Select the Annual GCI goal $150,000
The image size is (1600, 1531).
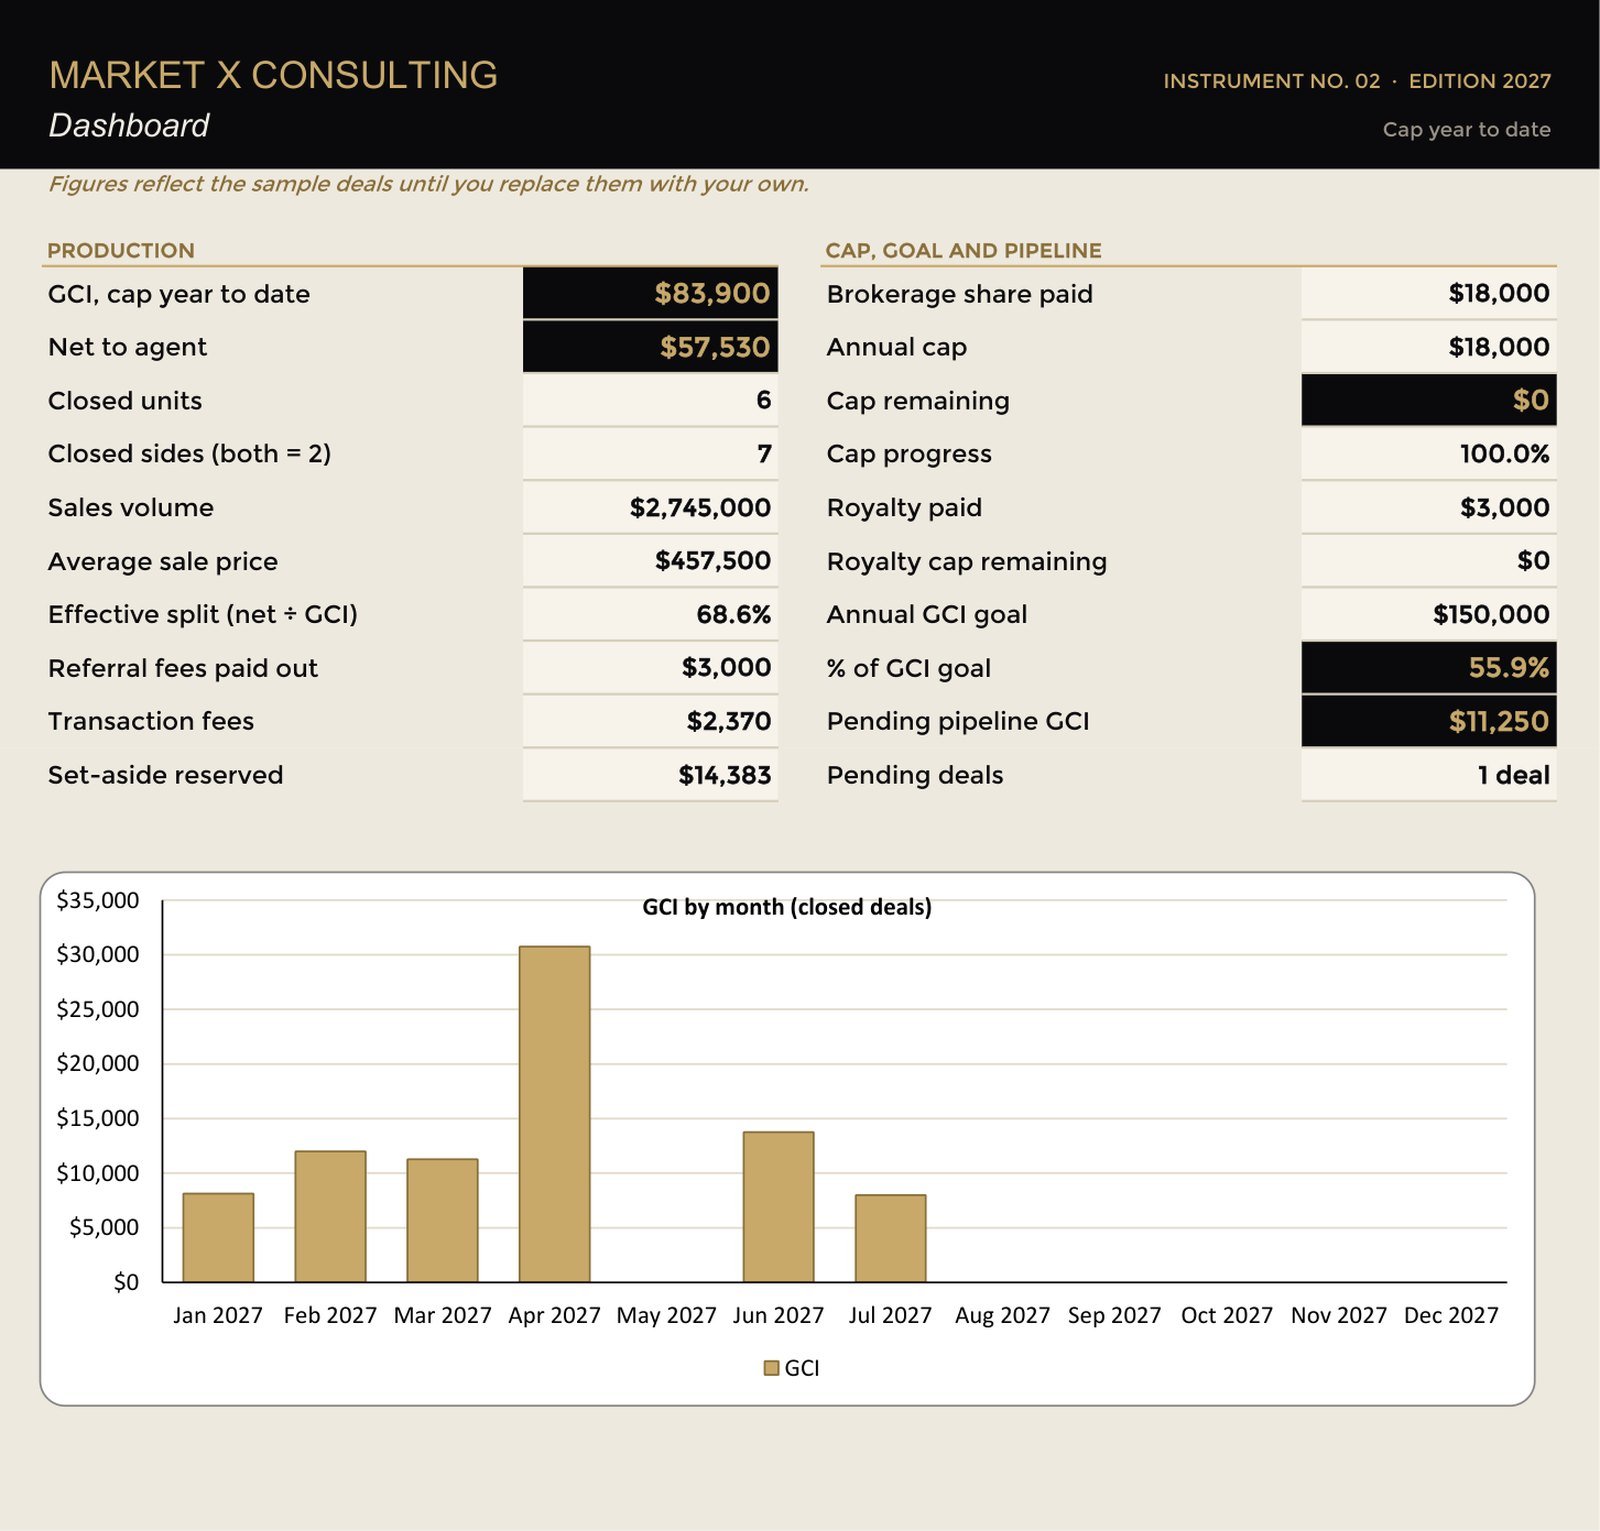(1429, 614)
